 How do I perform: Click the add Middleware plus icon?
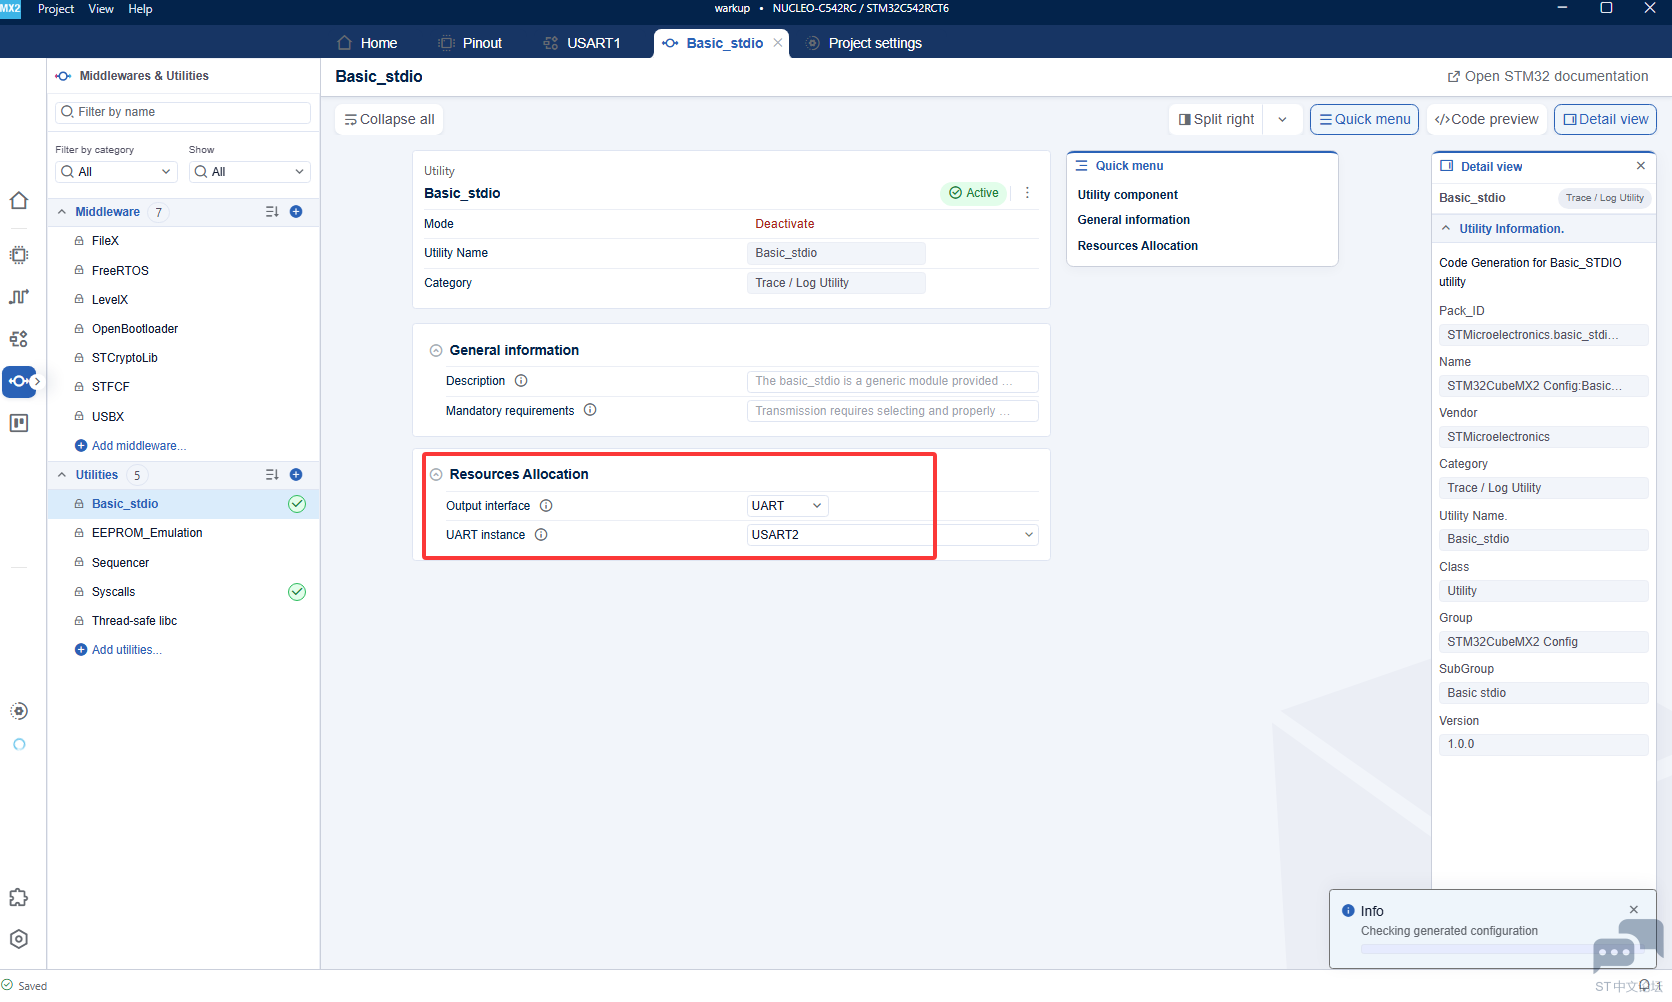click(x=296, y=212)
